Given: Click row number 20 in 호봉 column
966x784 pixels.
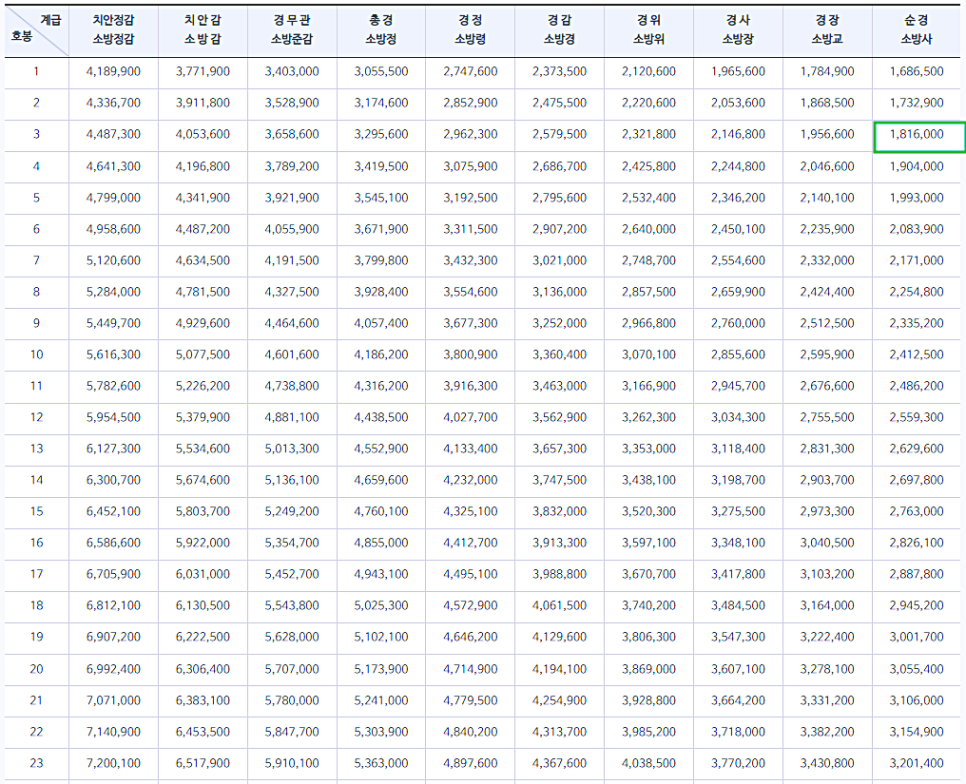Looking at the screenshot, I should click(x=36, y=669).
